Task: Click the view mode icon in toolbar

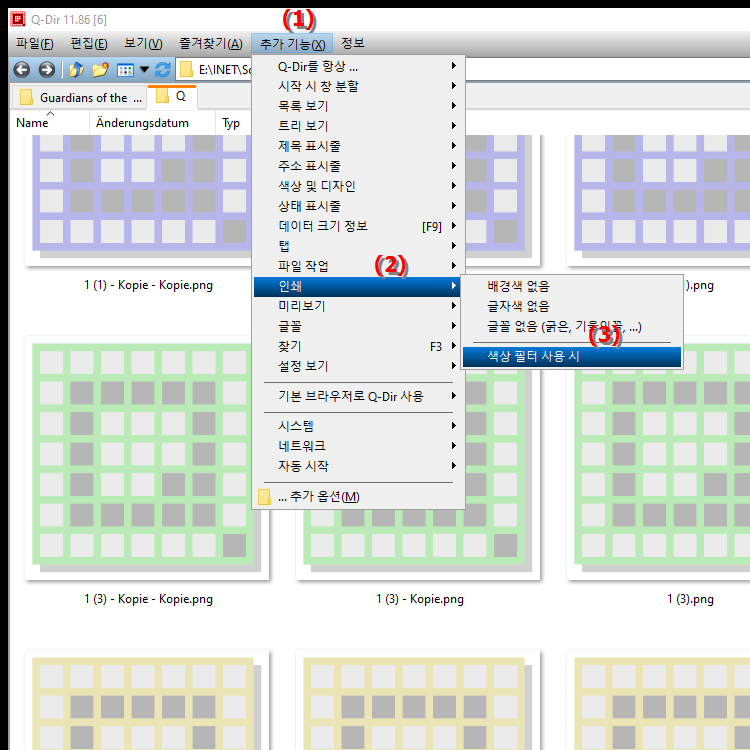Action: (x=125, y=70)
